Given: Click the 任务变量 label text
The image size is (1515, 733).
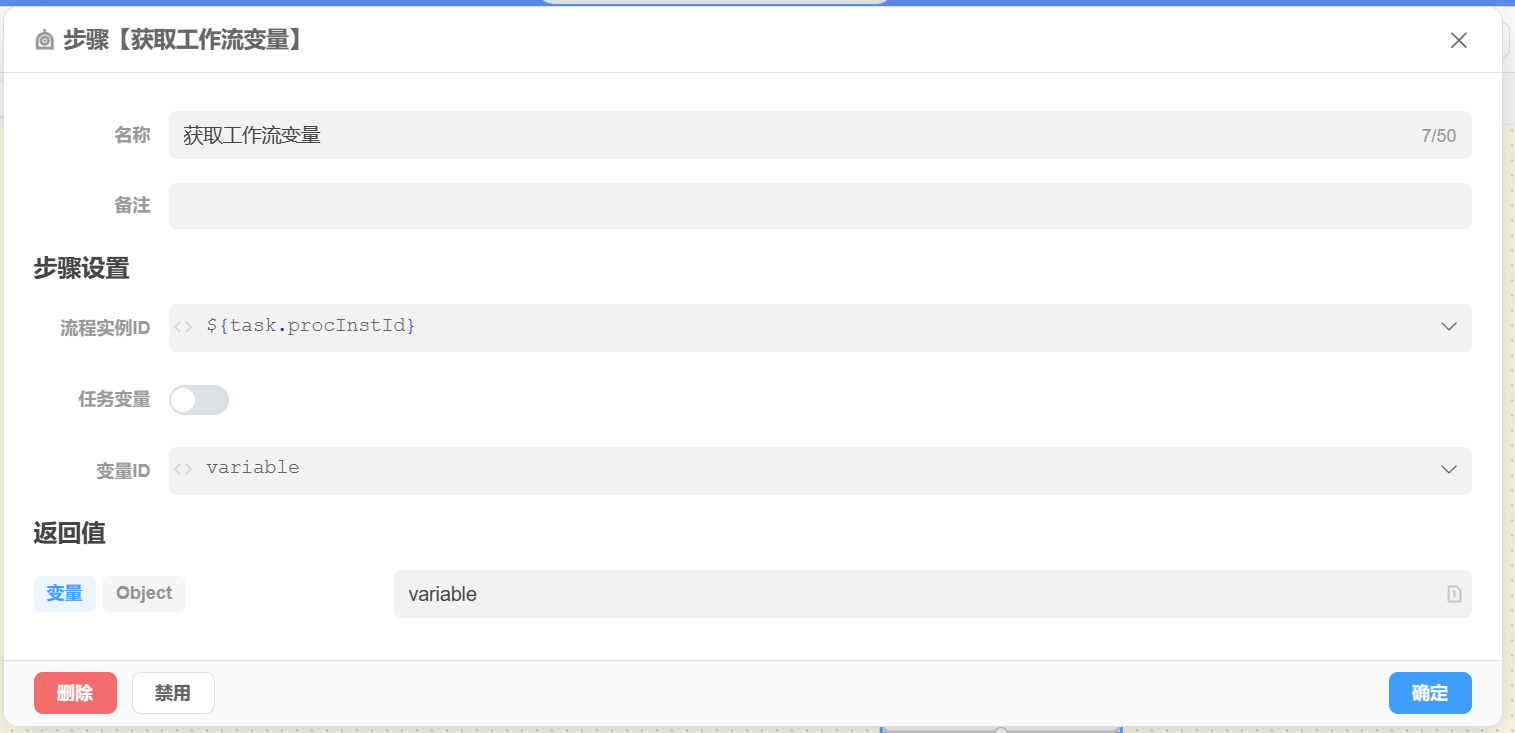Looking at the screenshot, I should click(114, 400).
